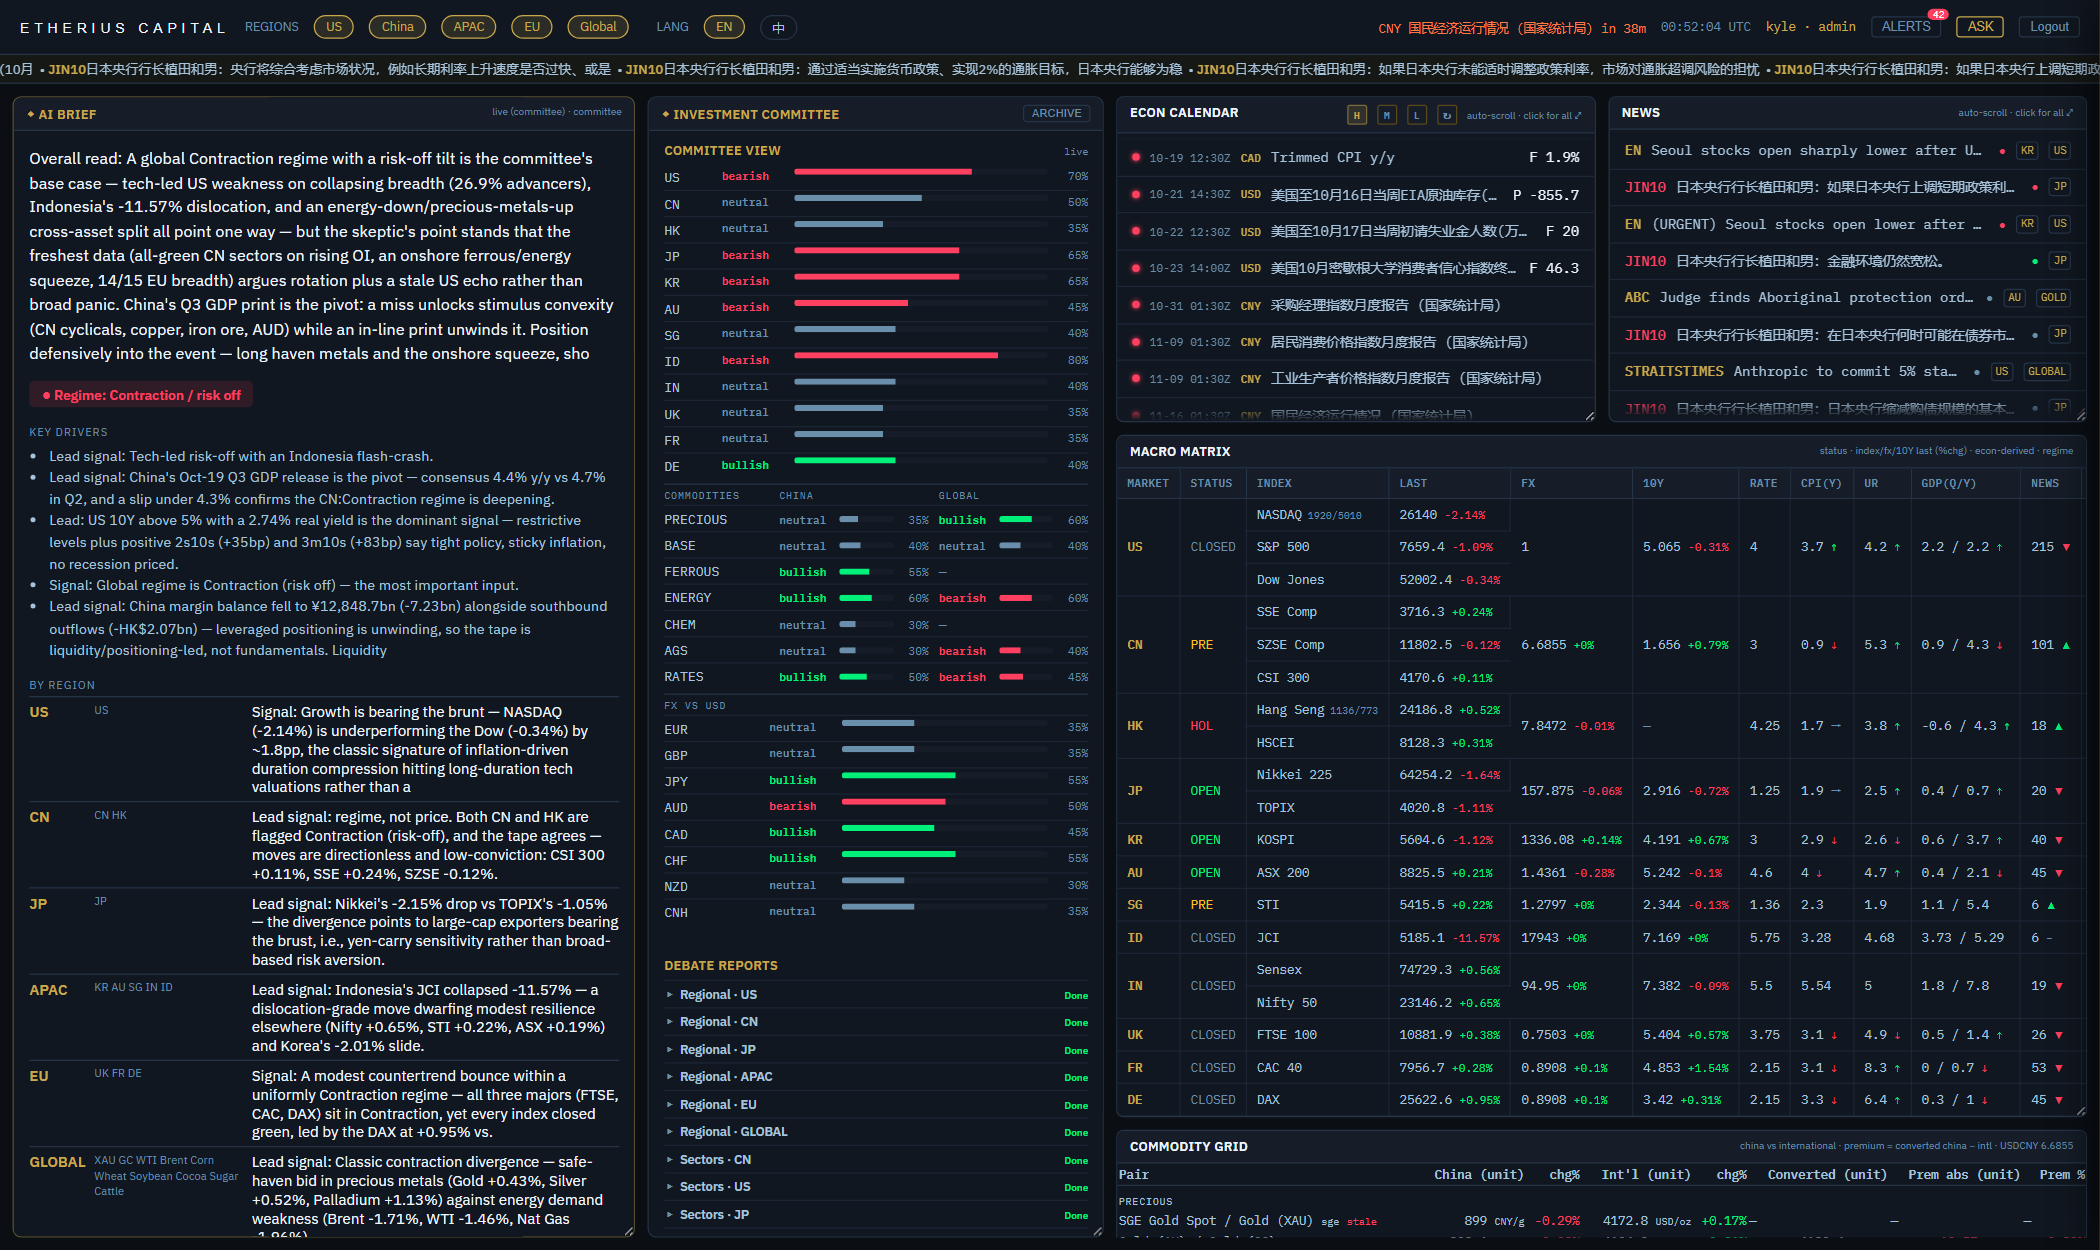Click the AU tag on ABC Judge news

pos(2014,298)
